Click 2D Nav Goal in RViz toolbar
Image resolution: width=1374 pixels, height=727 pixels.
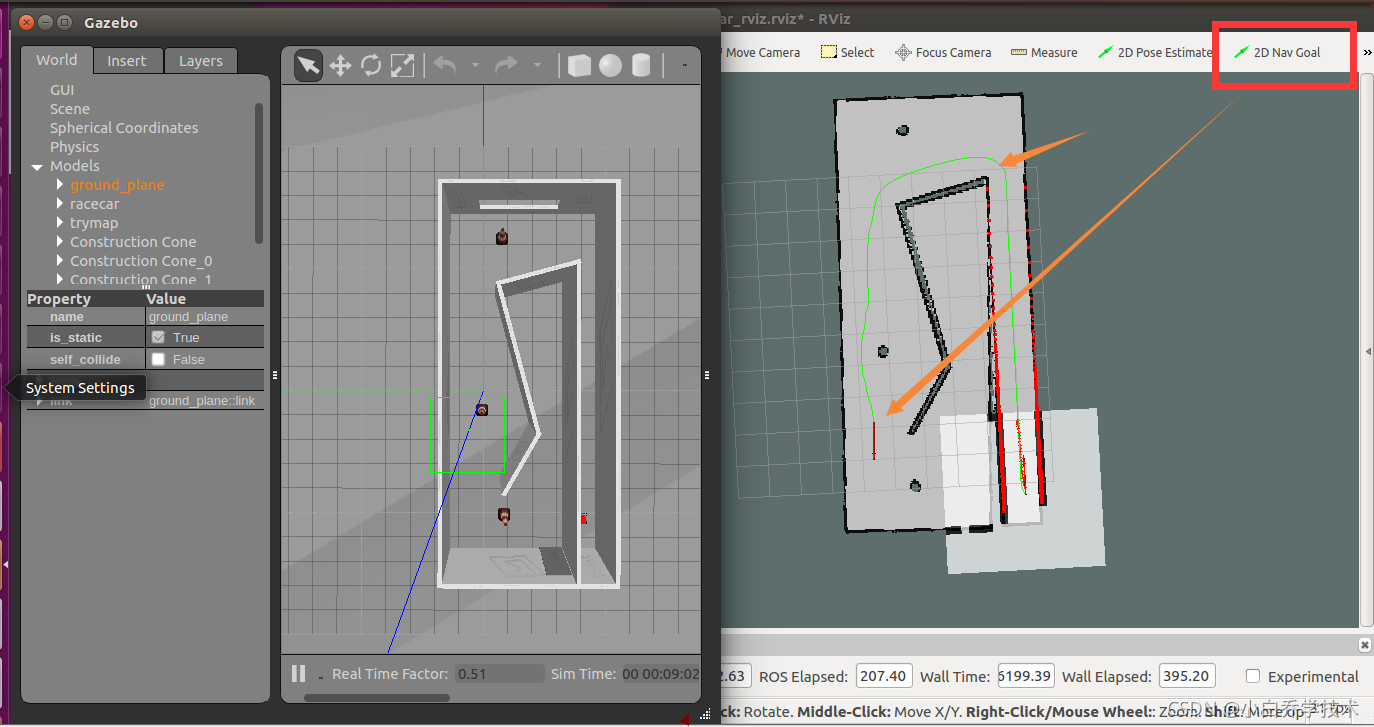coord(1277,52)
